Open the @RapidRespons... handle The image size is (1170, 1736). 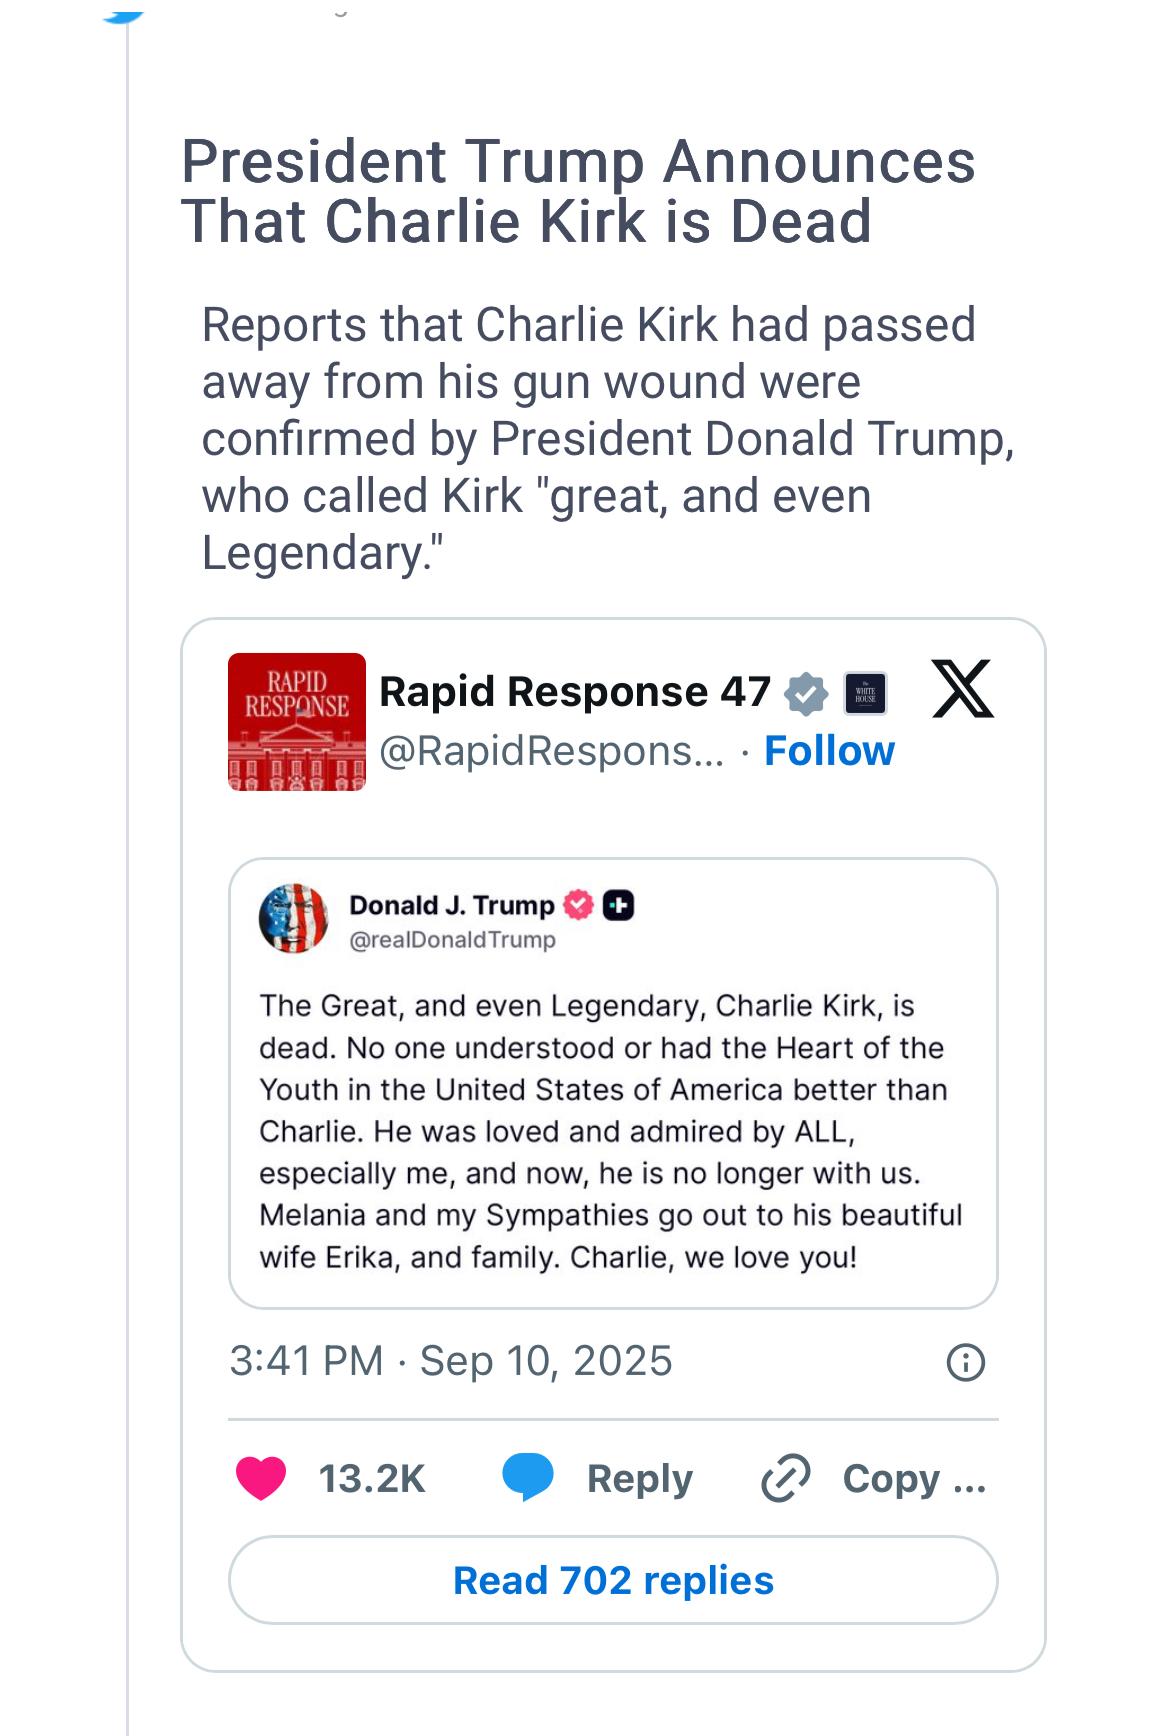552,751
